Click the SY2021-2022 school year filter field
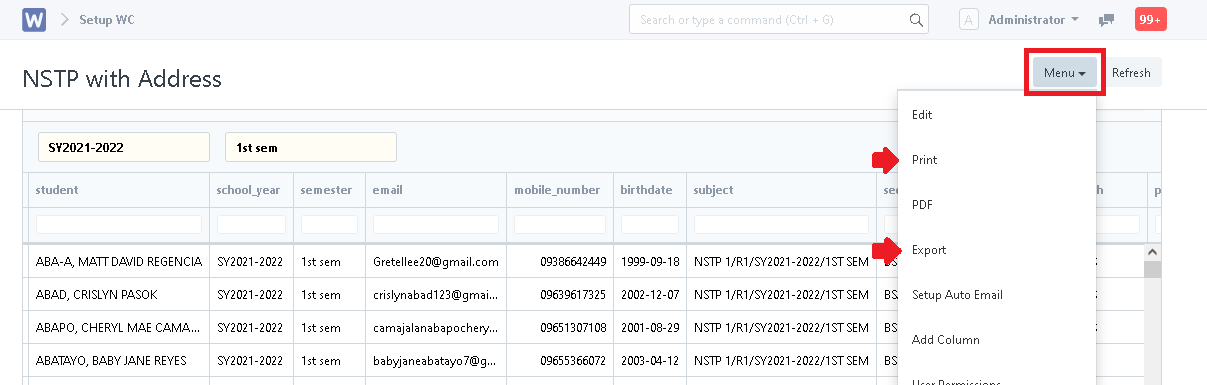 tap(124, 147)
